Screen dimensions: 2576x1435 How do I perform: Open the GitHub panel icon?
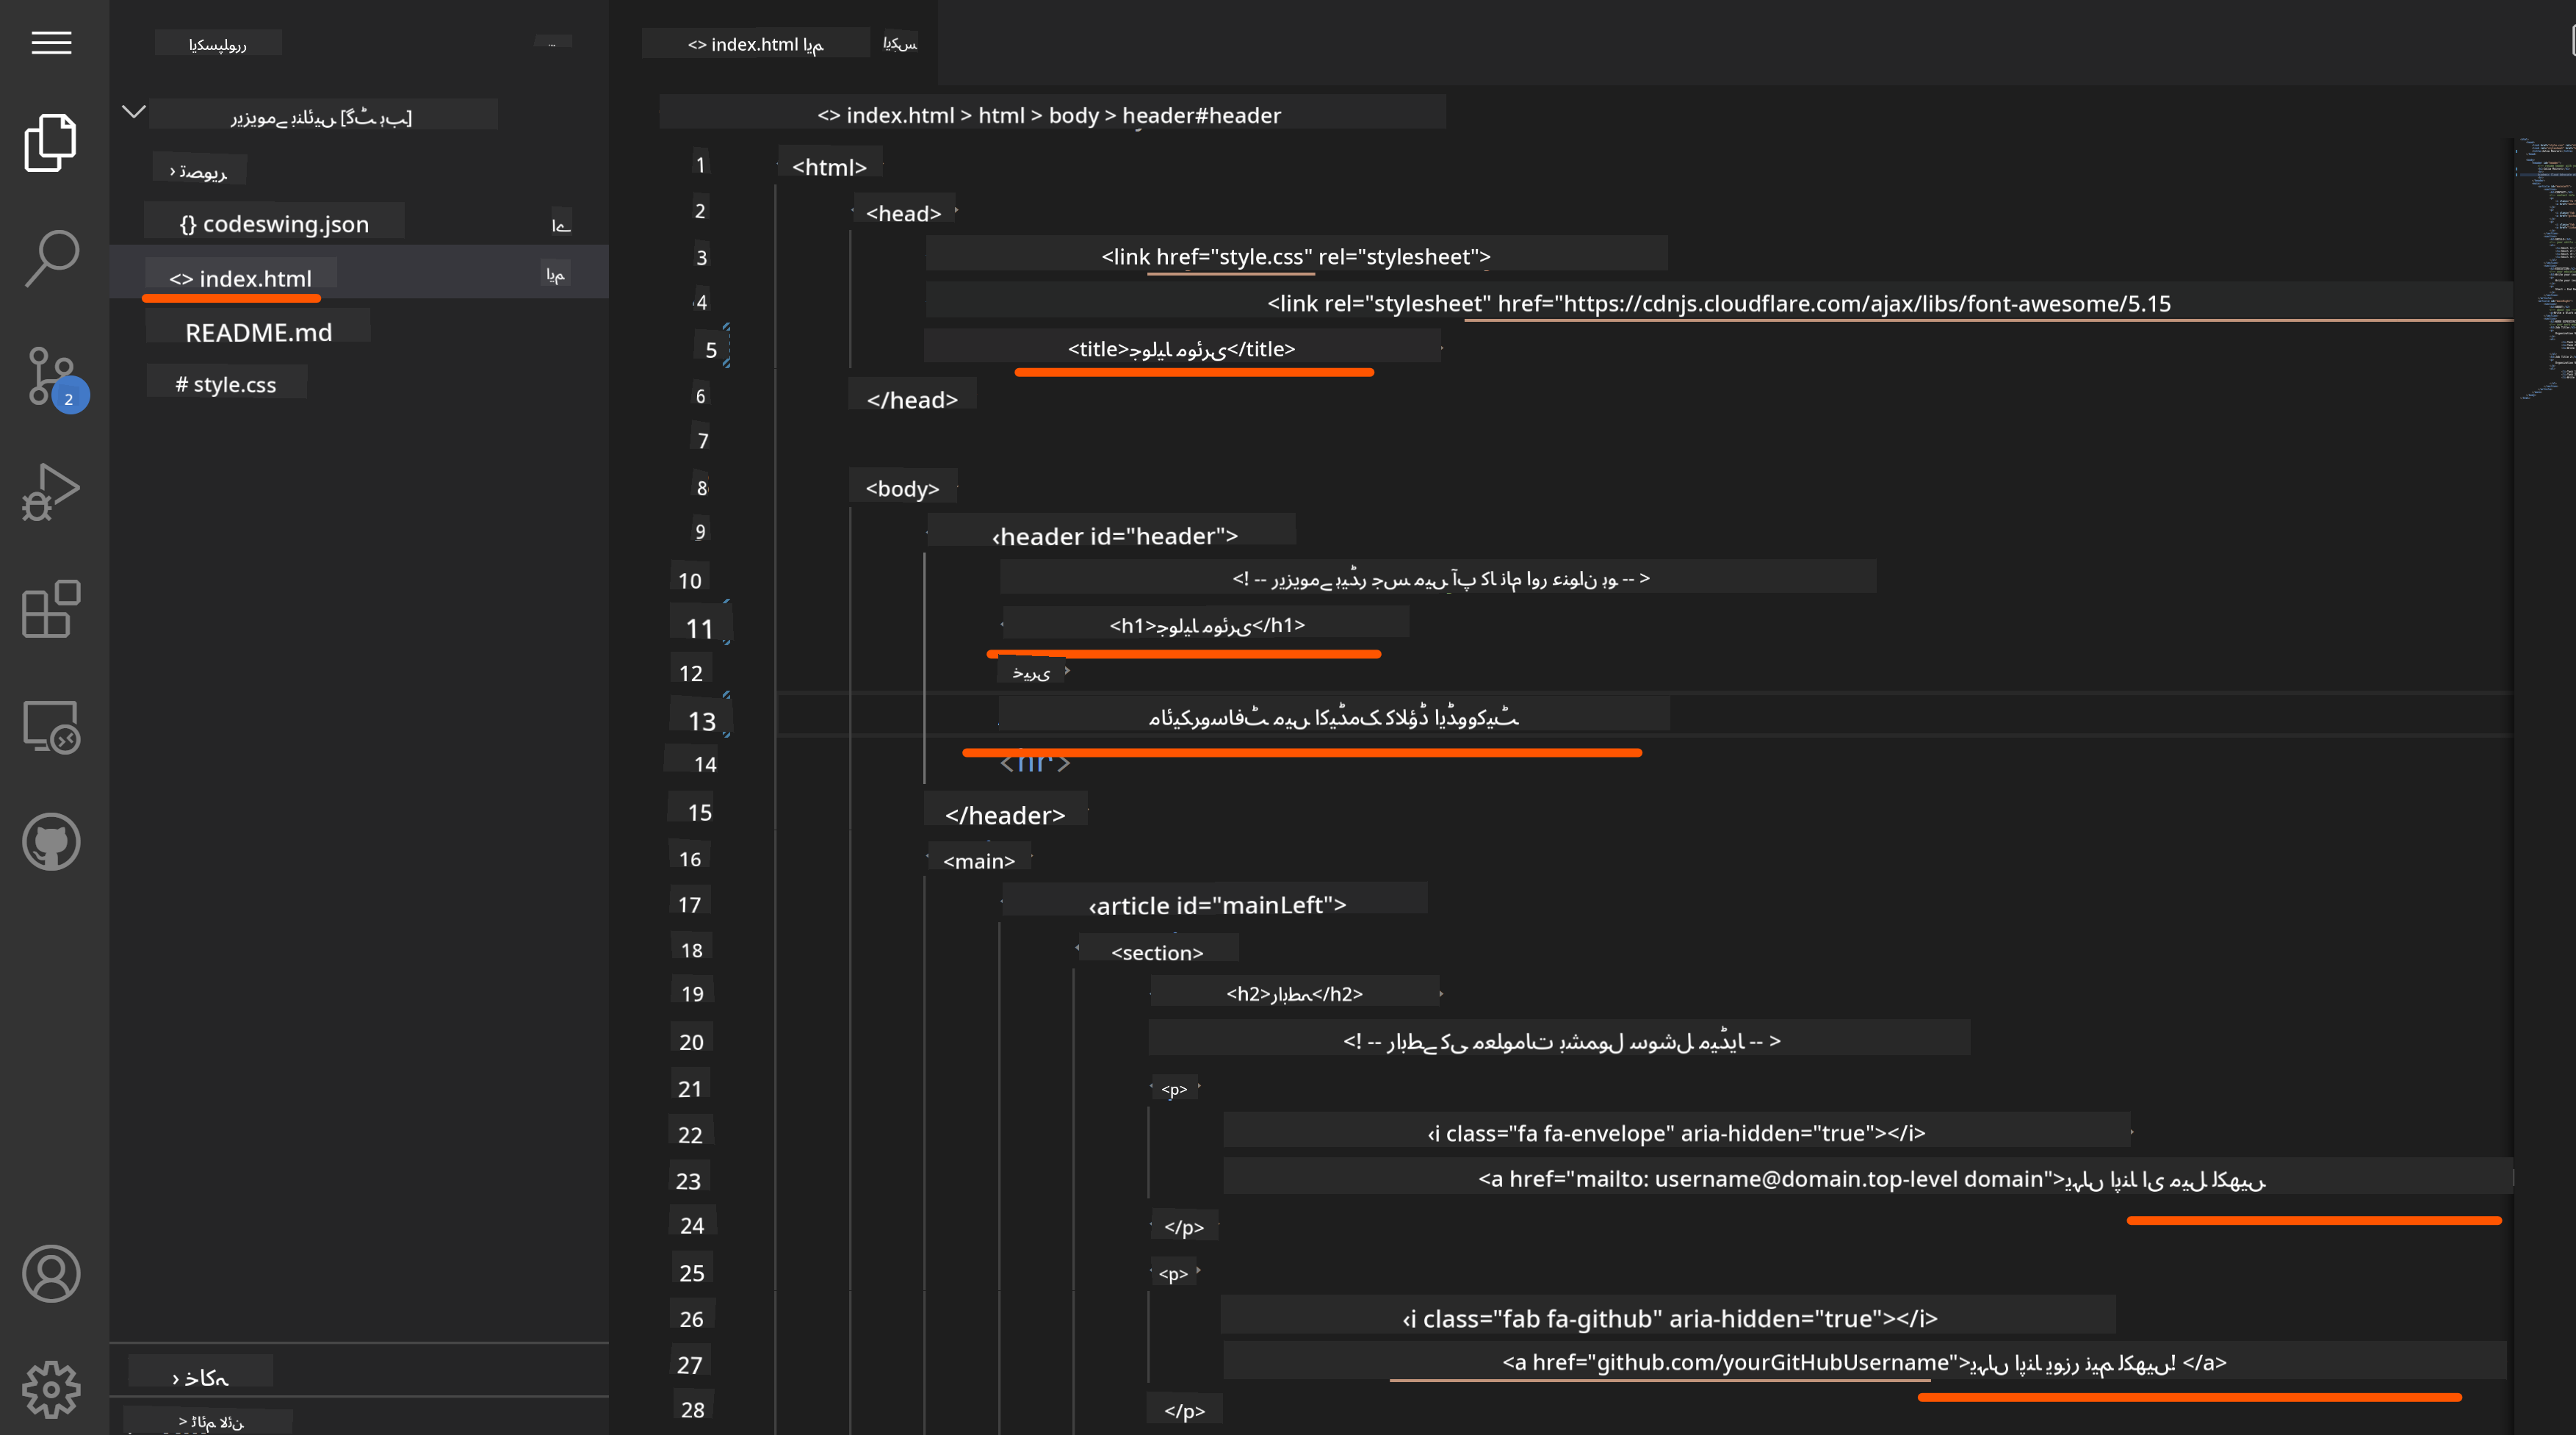[51, 842]
